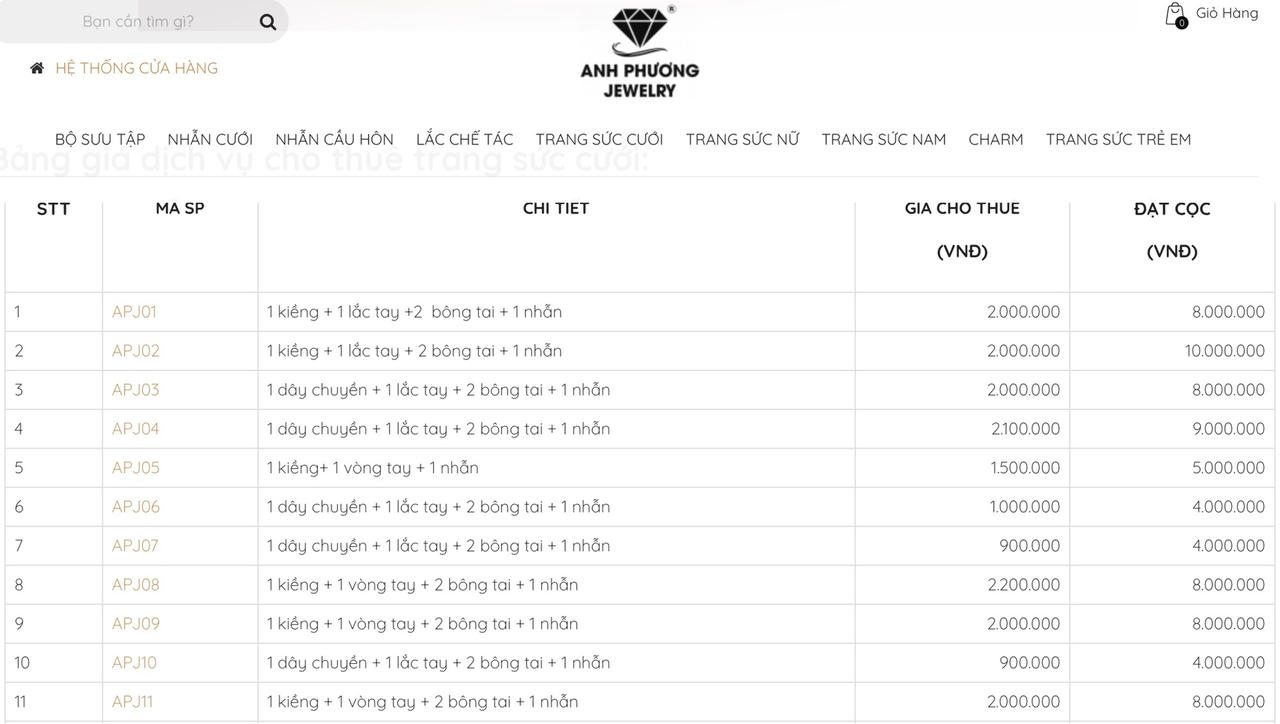Navigate to TRANG SỨC NAM
The height and width of the screenshot is (724, 1280).
(883, 139)
